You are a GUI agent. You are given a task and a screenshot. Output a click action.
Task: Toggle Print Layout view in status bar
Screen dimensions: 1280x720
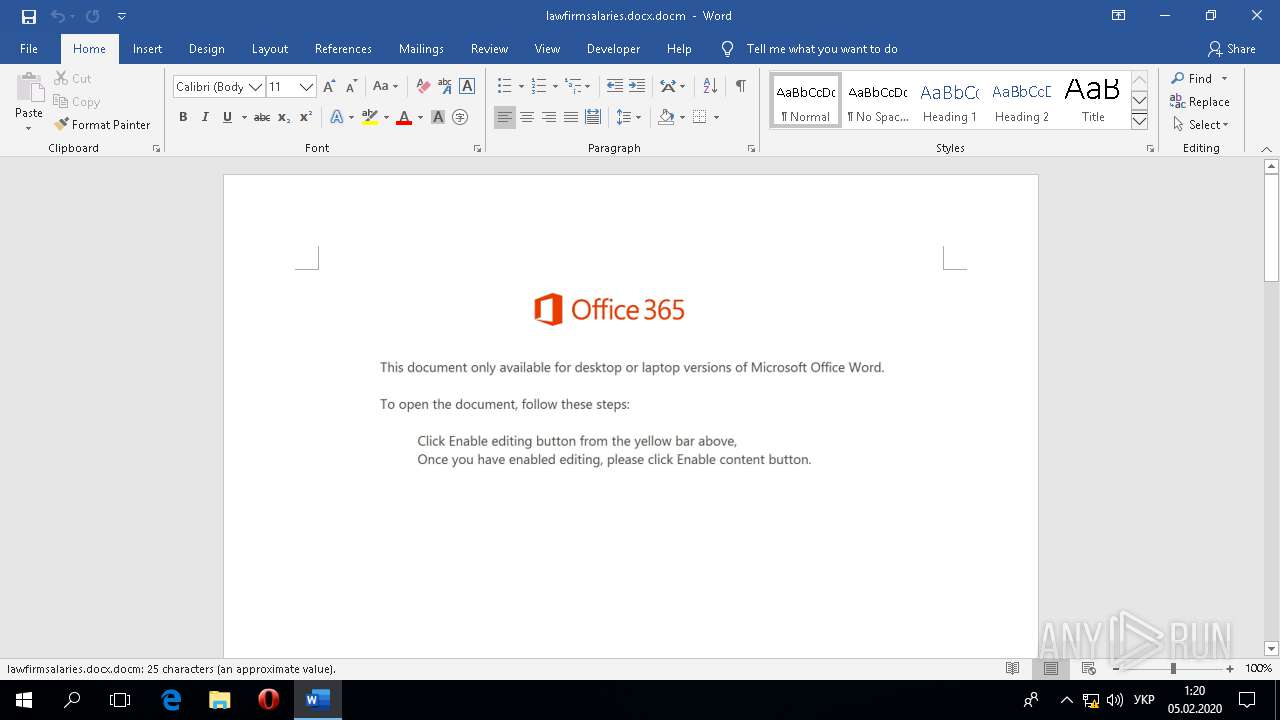coord(1051,669)
